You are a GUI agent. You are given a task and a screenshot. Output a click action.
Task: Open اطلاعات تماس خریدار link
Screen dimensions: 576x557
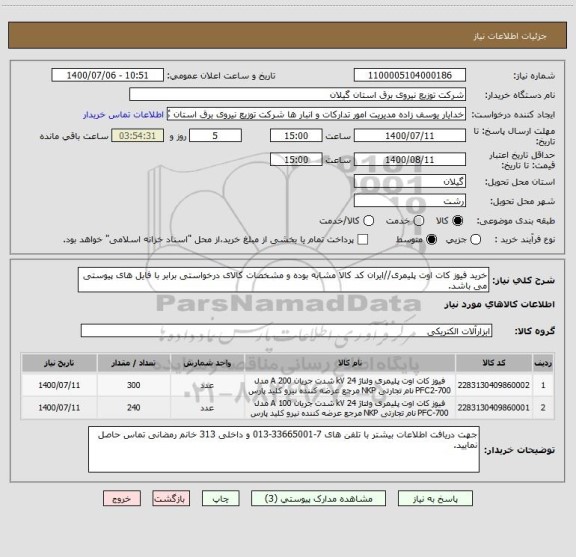tap(123, 115)
